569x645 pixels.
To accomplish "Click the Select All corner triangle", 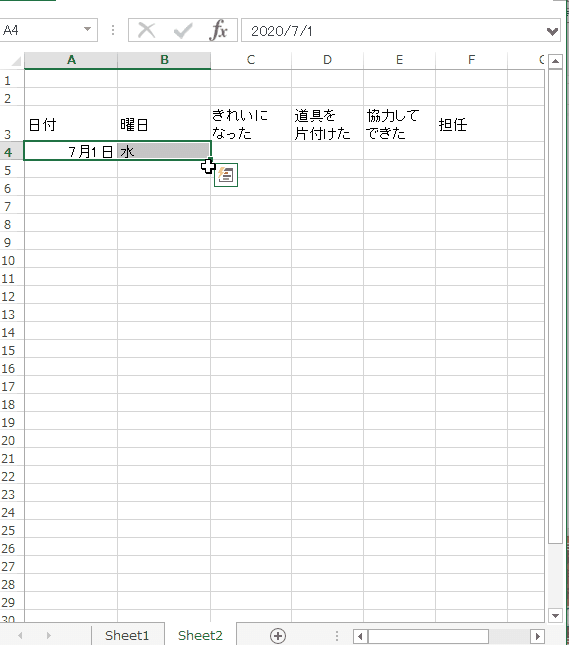I will pos(16,62).
